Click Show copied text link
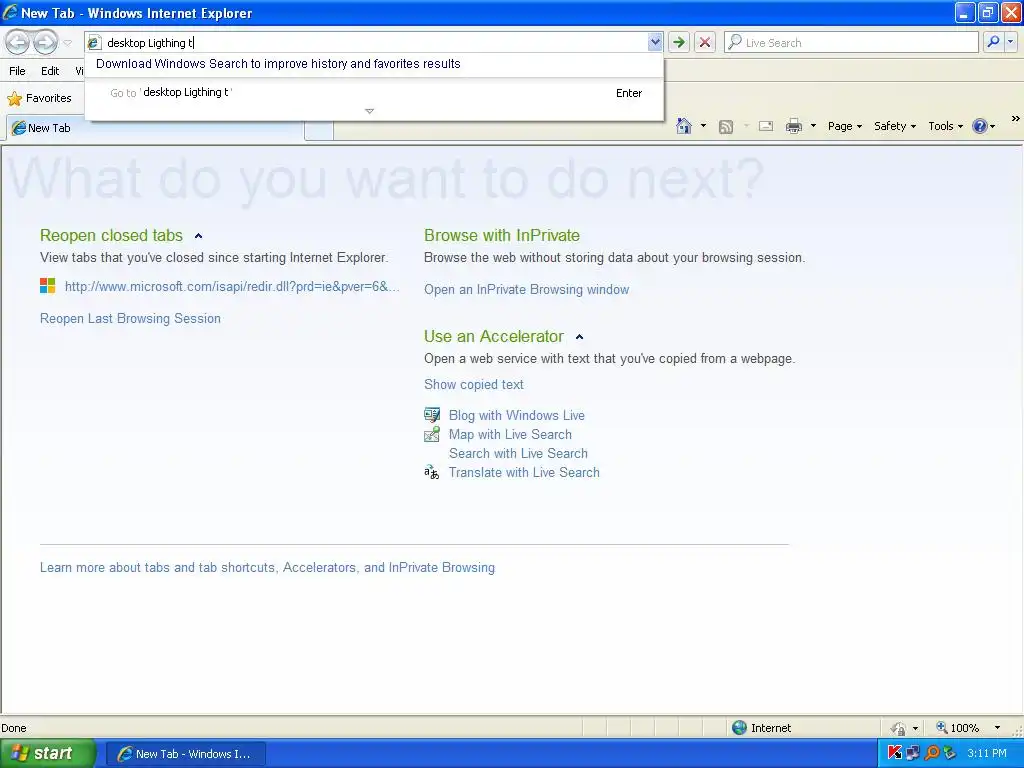The image size is (1024, 768). click(x=473, y=385)
